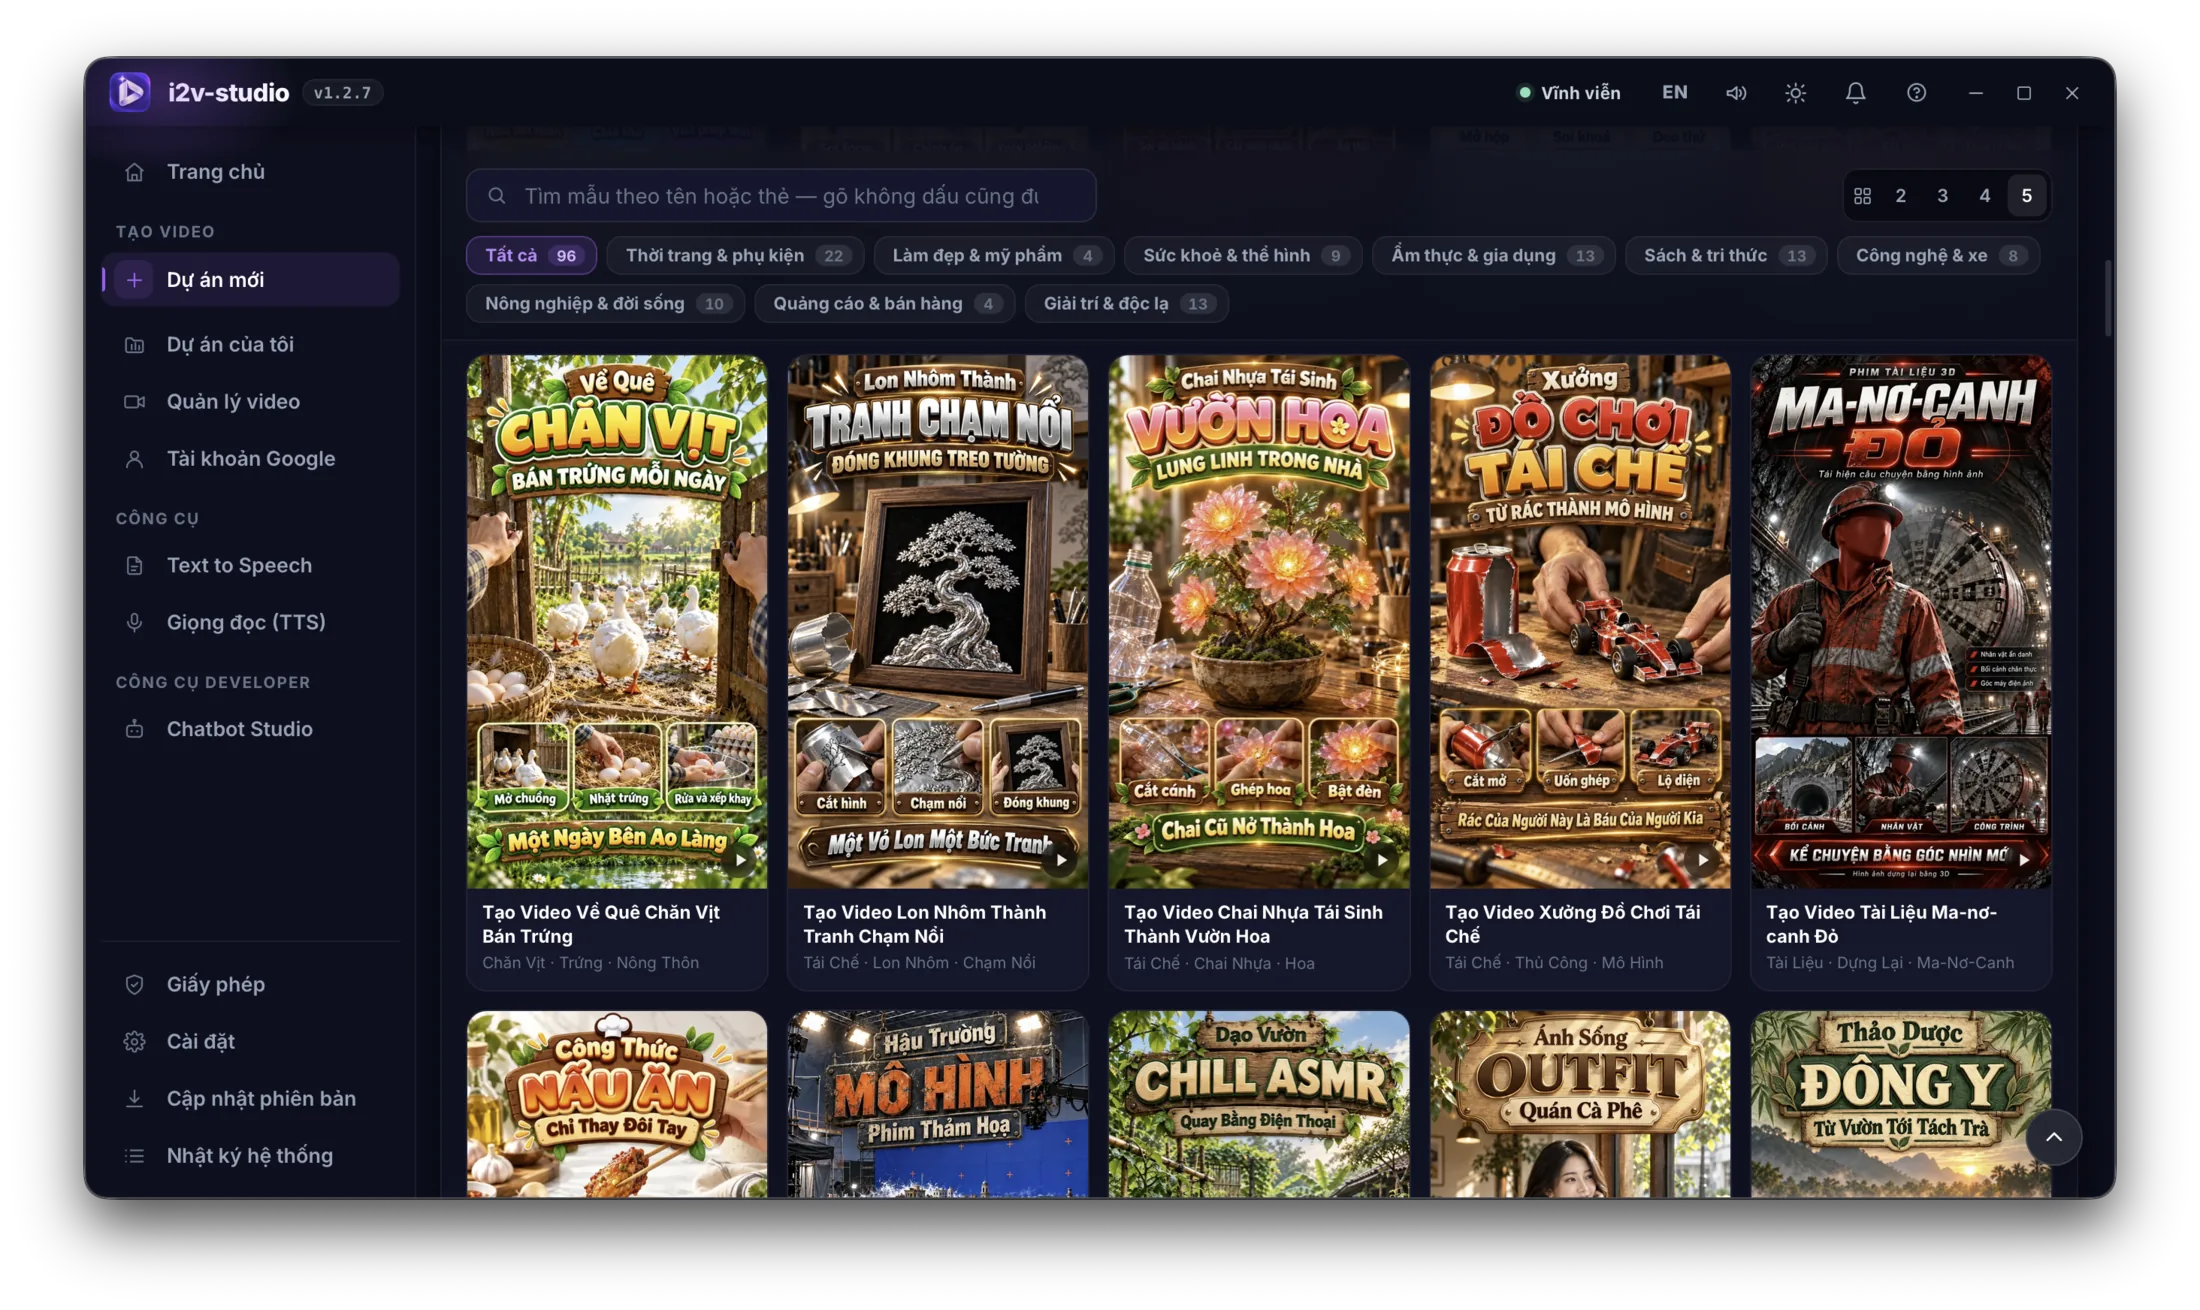Open the Giấy phép license page
The image size is (2200, 1310).
pyautogui.click(x=250, y=984)
